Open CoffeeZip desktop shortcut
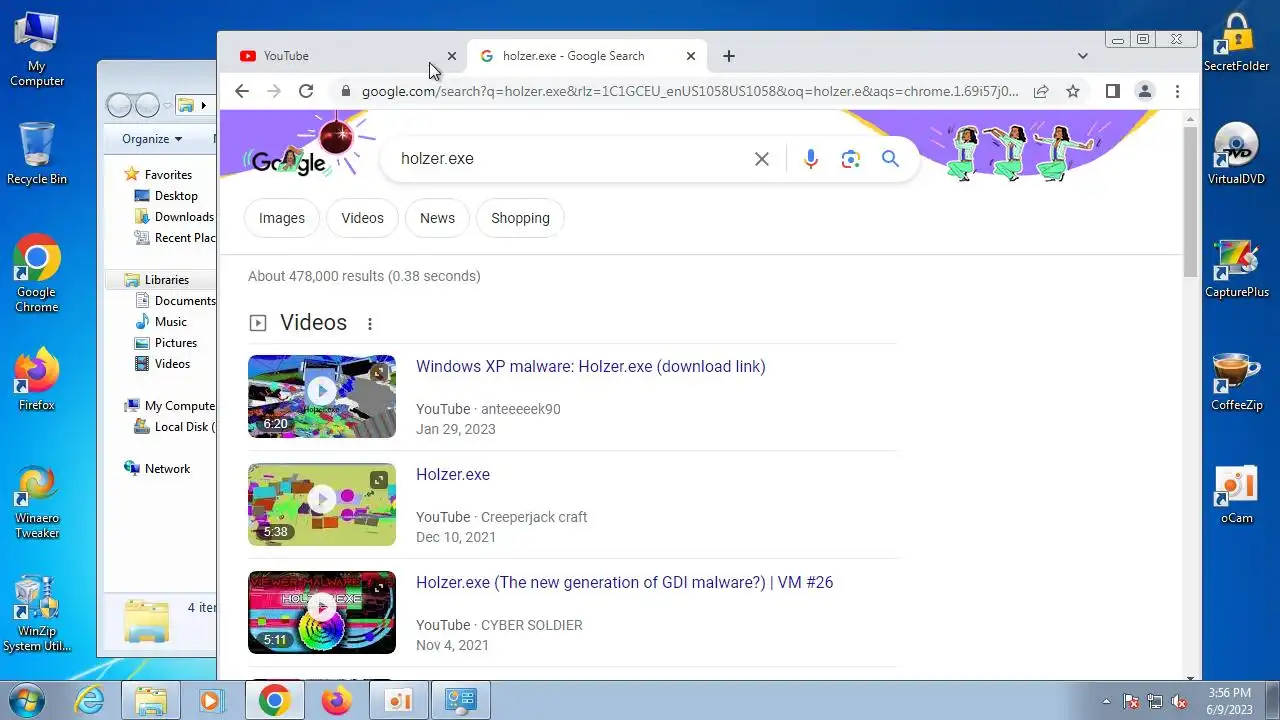Screen dimensions: 1280x720 point(1237,381)
